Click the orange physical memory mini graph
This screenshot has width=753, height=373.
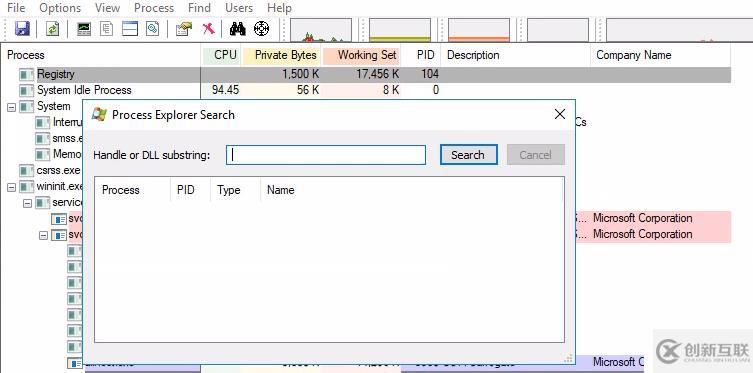[x=479, y=30]
